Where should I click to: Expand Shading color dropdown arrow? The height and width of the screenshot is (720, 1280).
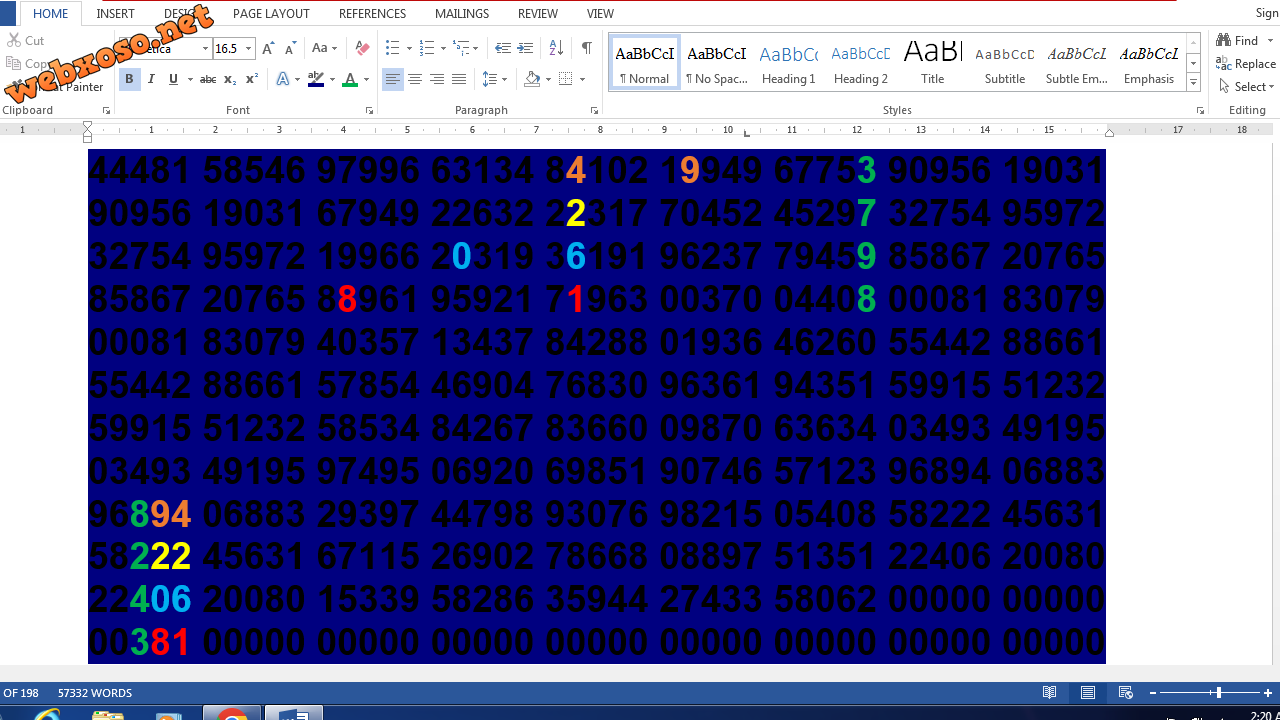click(x=548, y=79)
